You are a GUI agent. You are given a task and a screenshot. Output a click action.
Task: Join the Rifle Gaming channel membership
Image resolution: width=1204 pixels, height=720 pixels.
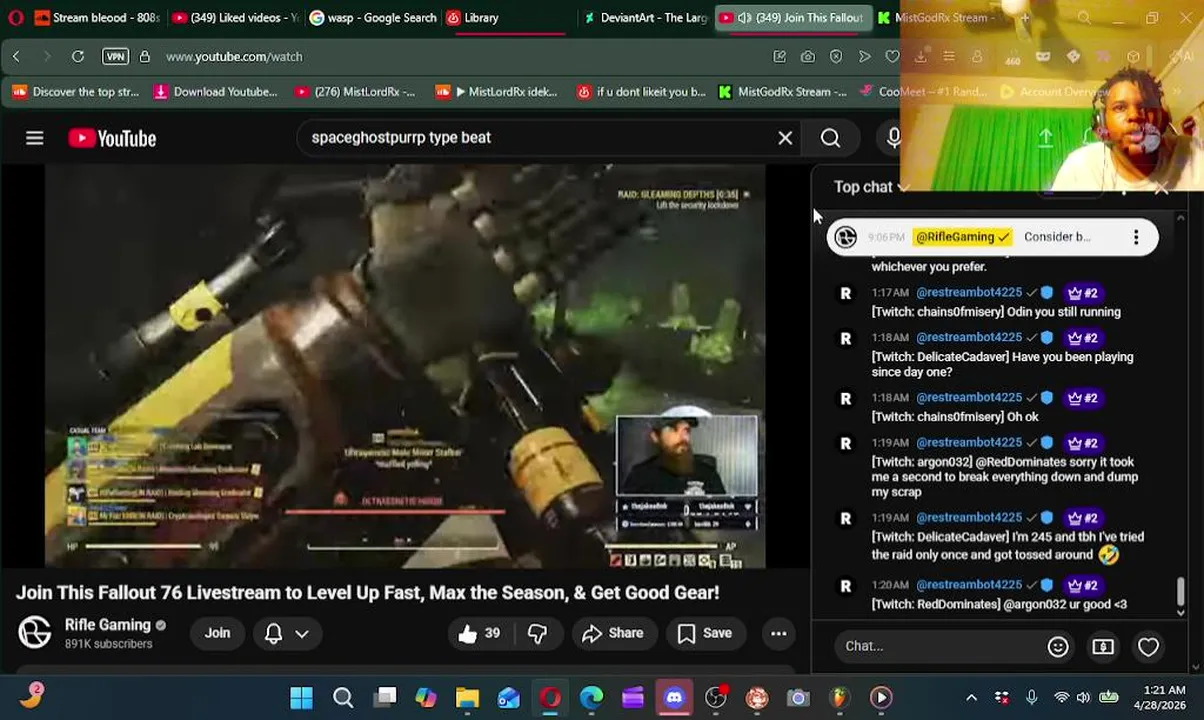(x=217, y=633)
